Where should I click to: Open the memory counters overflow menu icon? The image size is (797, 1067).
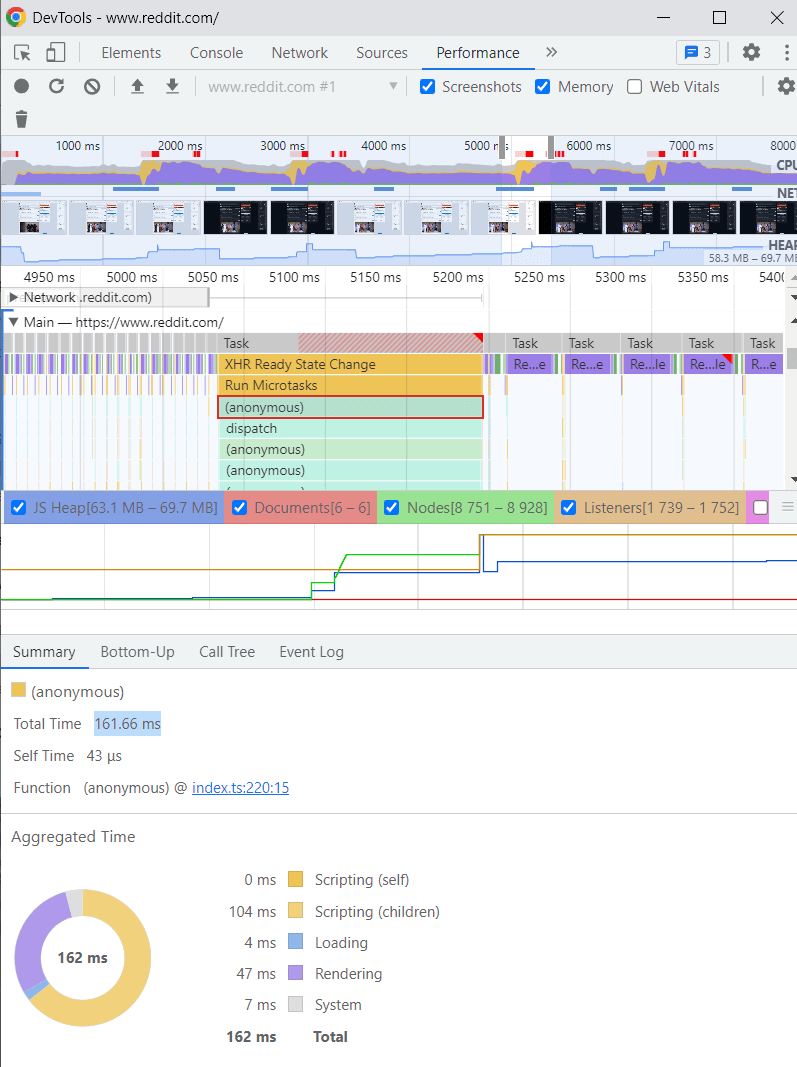point(787,507)
